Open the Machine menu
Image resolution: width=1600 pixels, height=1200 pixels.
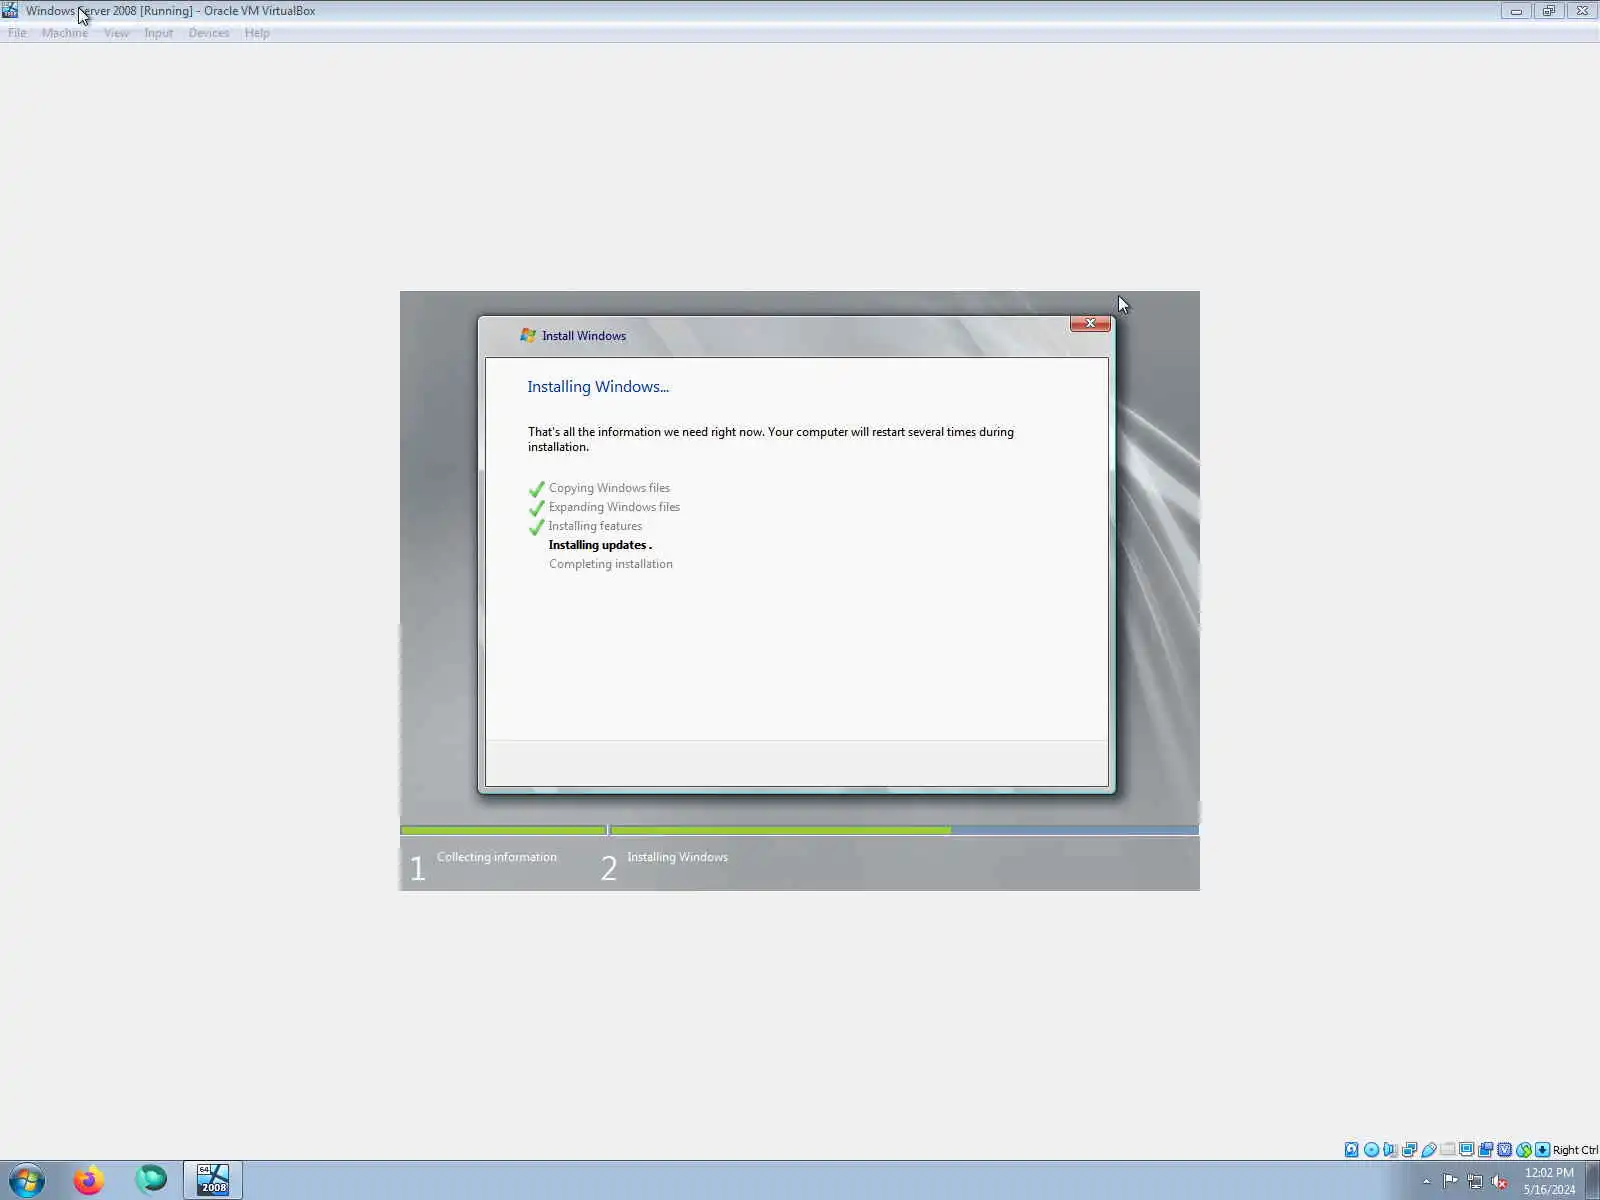(65, 33)
